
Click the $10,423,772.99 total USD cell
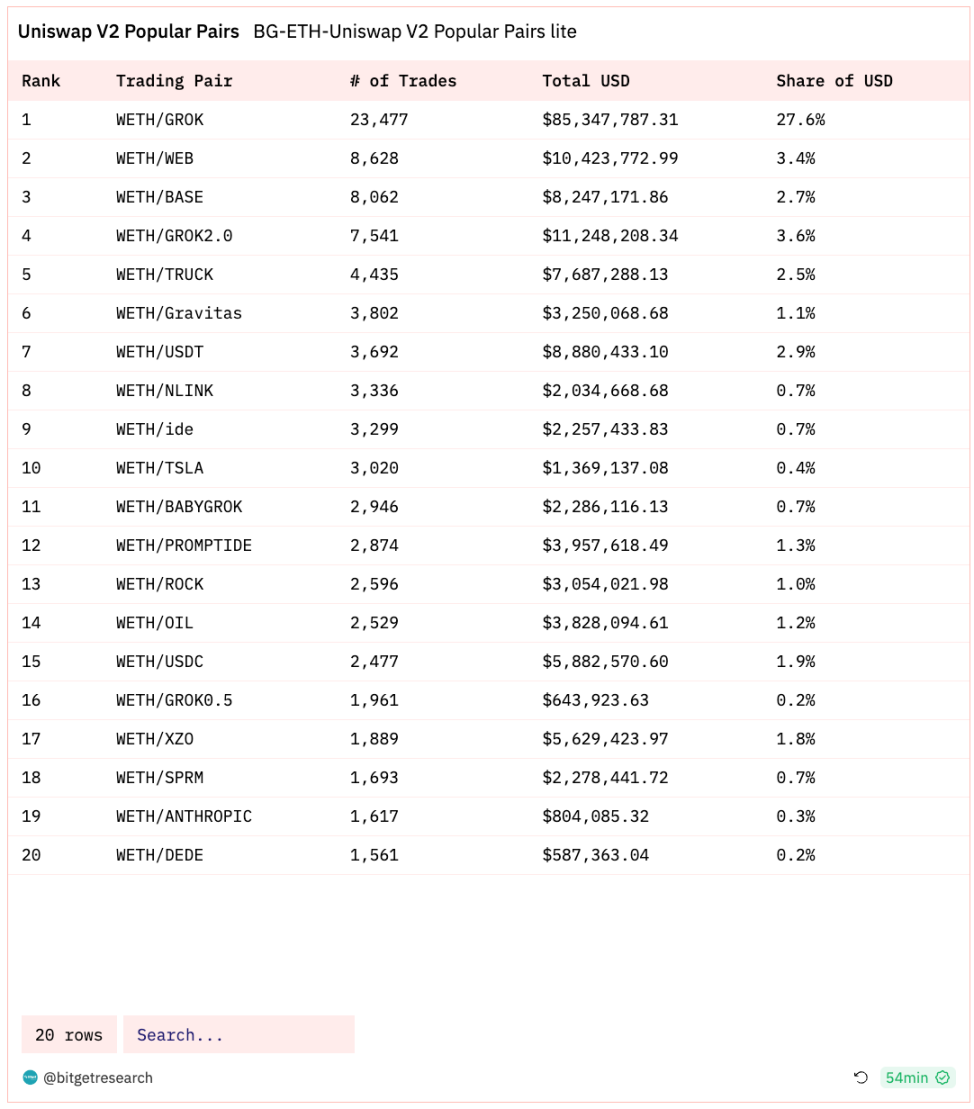[x=610, y=159]
